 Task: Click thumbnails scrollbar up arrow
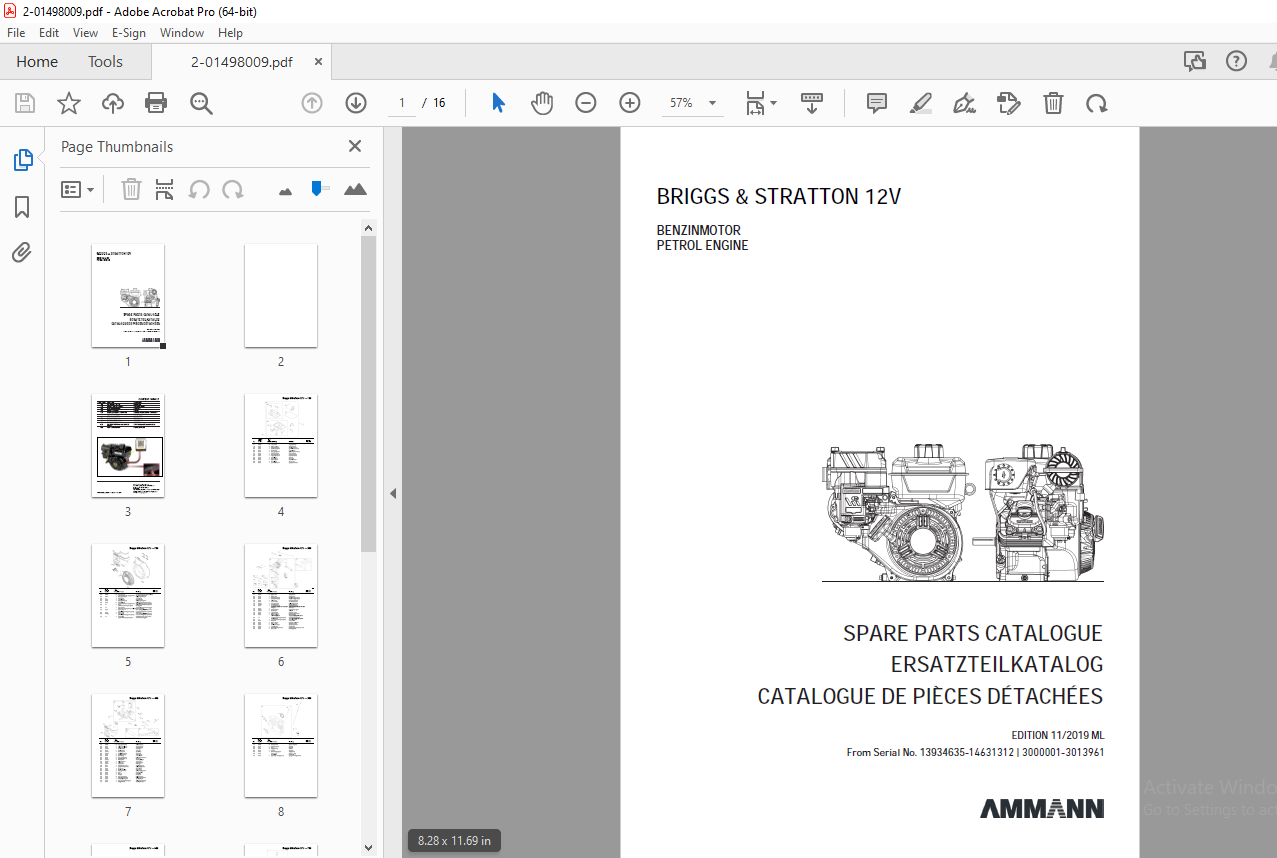(368, 228)
